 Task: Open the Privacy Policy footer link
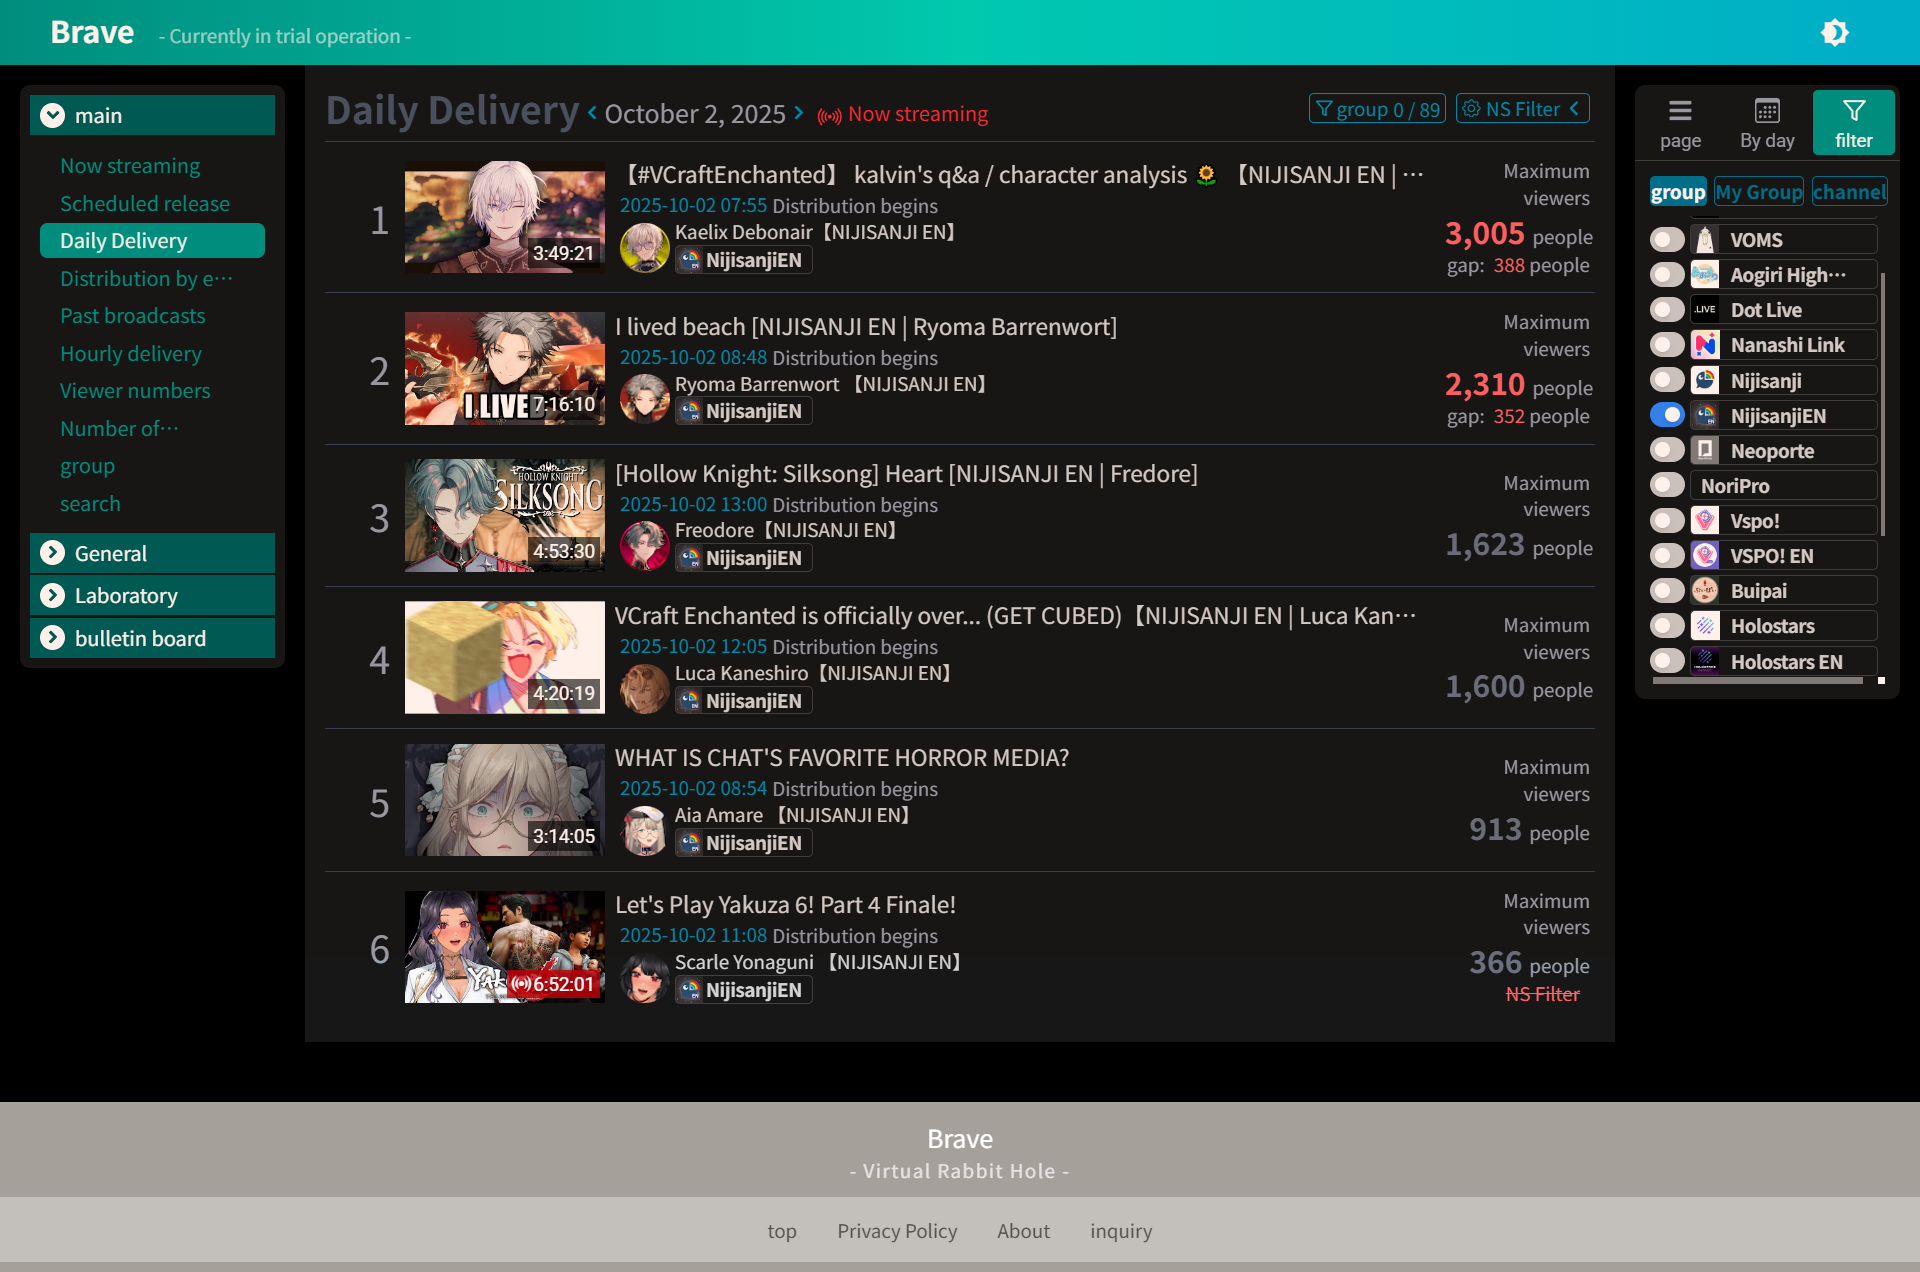(896, 1230)
